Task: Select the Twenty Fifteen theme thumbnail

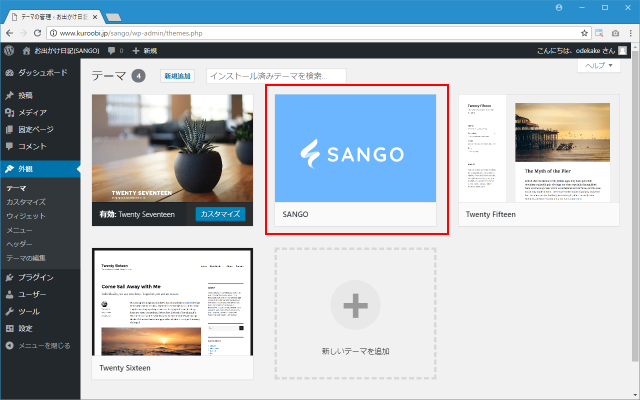Action: pyautogui.click(x=539, y=148)
